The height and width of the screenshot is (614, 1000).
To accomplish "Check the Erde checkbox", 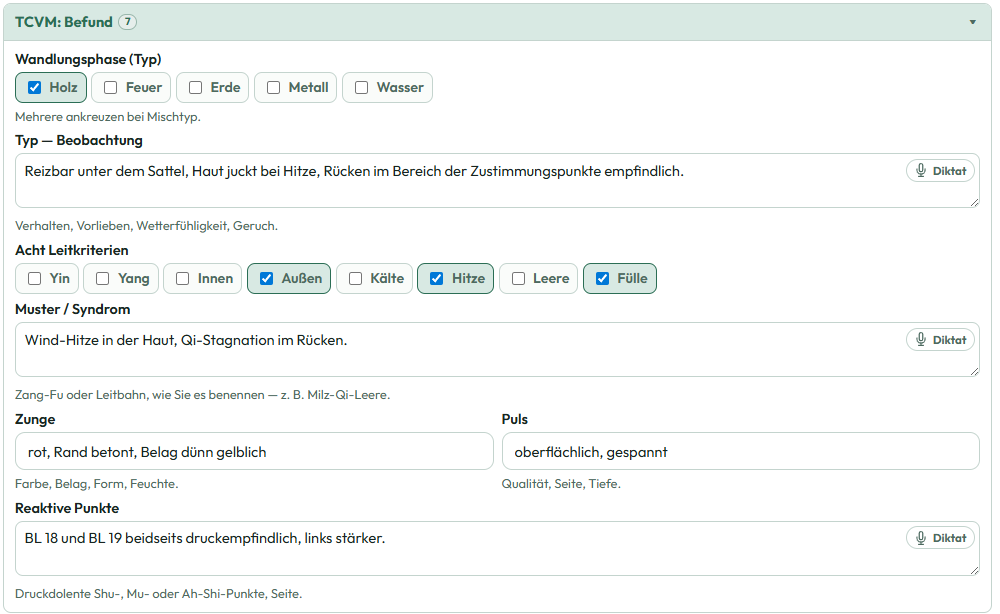I will [x=196, y=87].
